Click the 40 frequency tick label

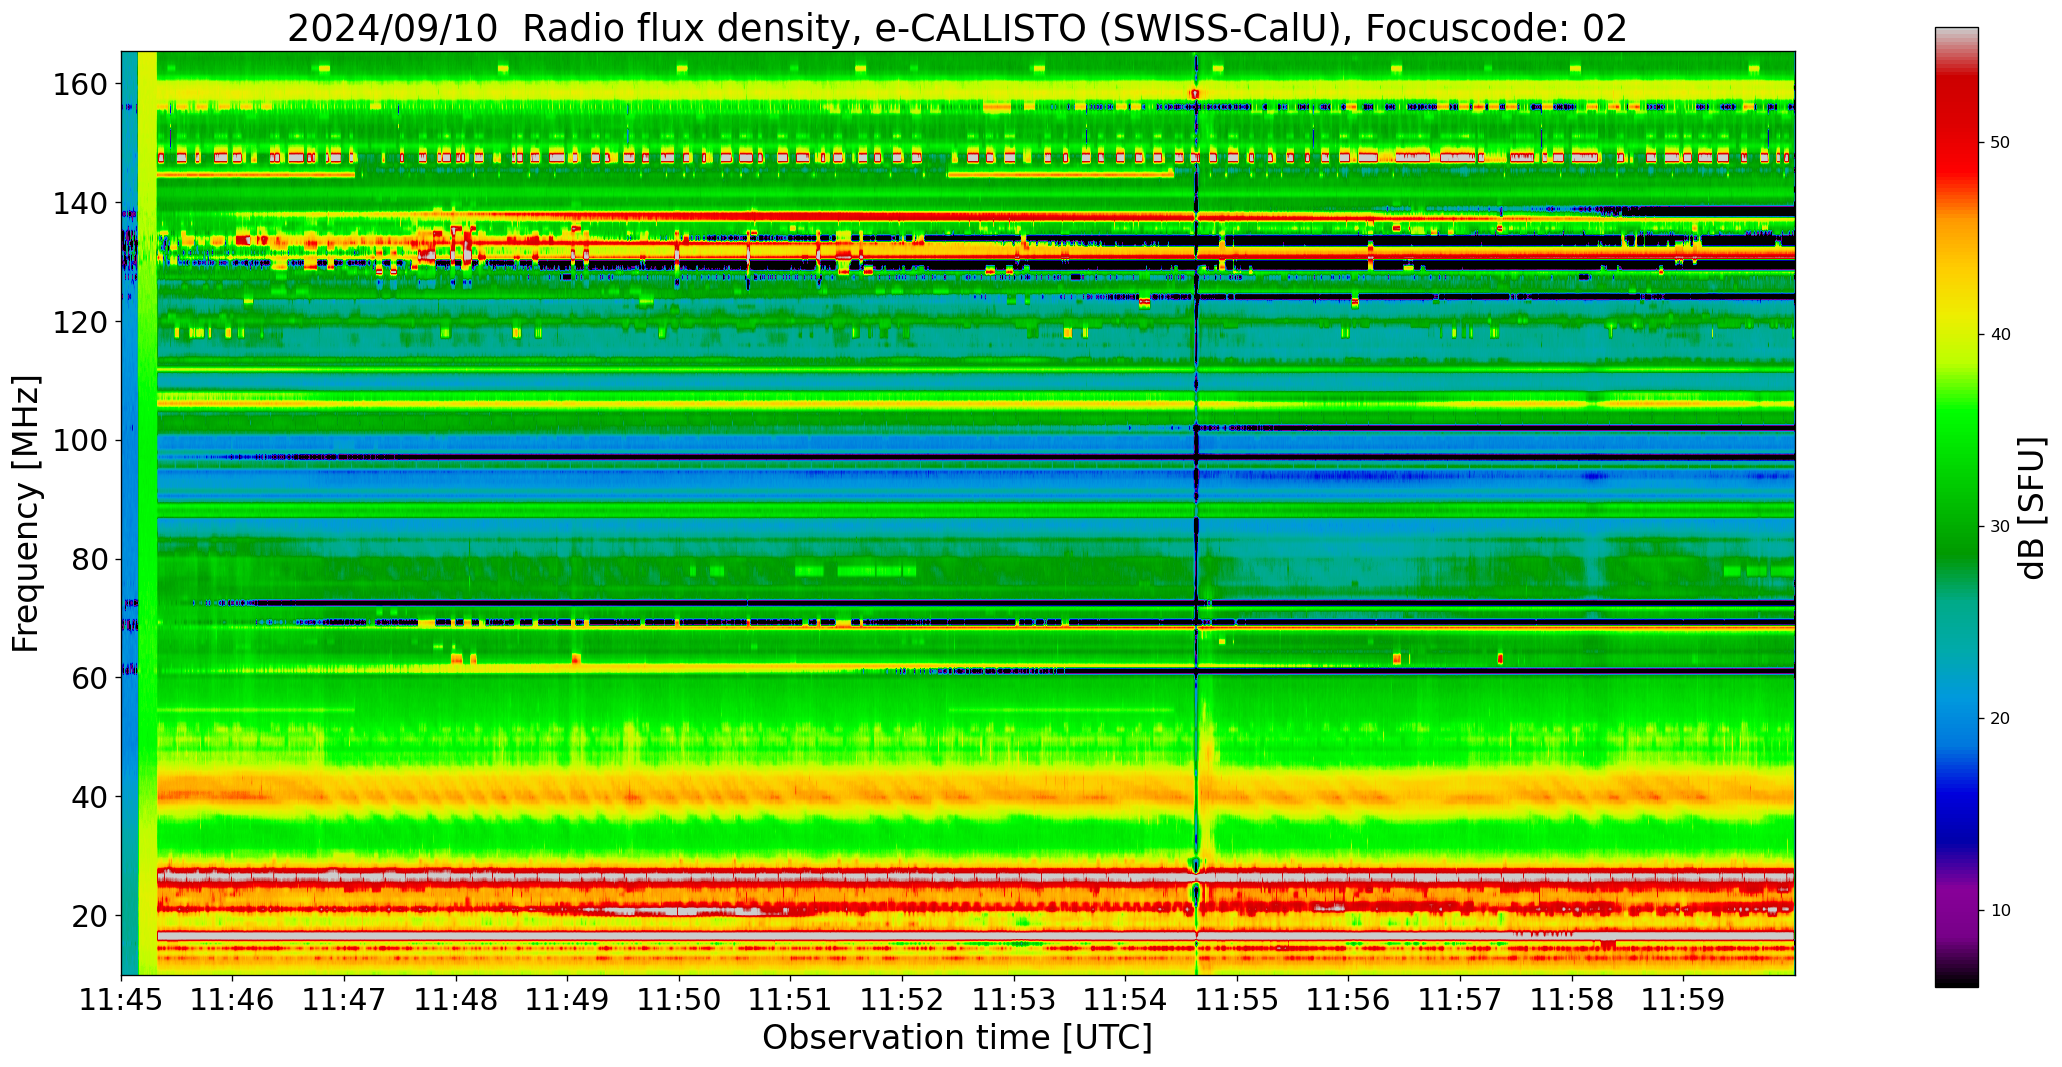pyautogui.click(x=90, y=797)
